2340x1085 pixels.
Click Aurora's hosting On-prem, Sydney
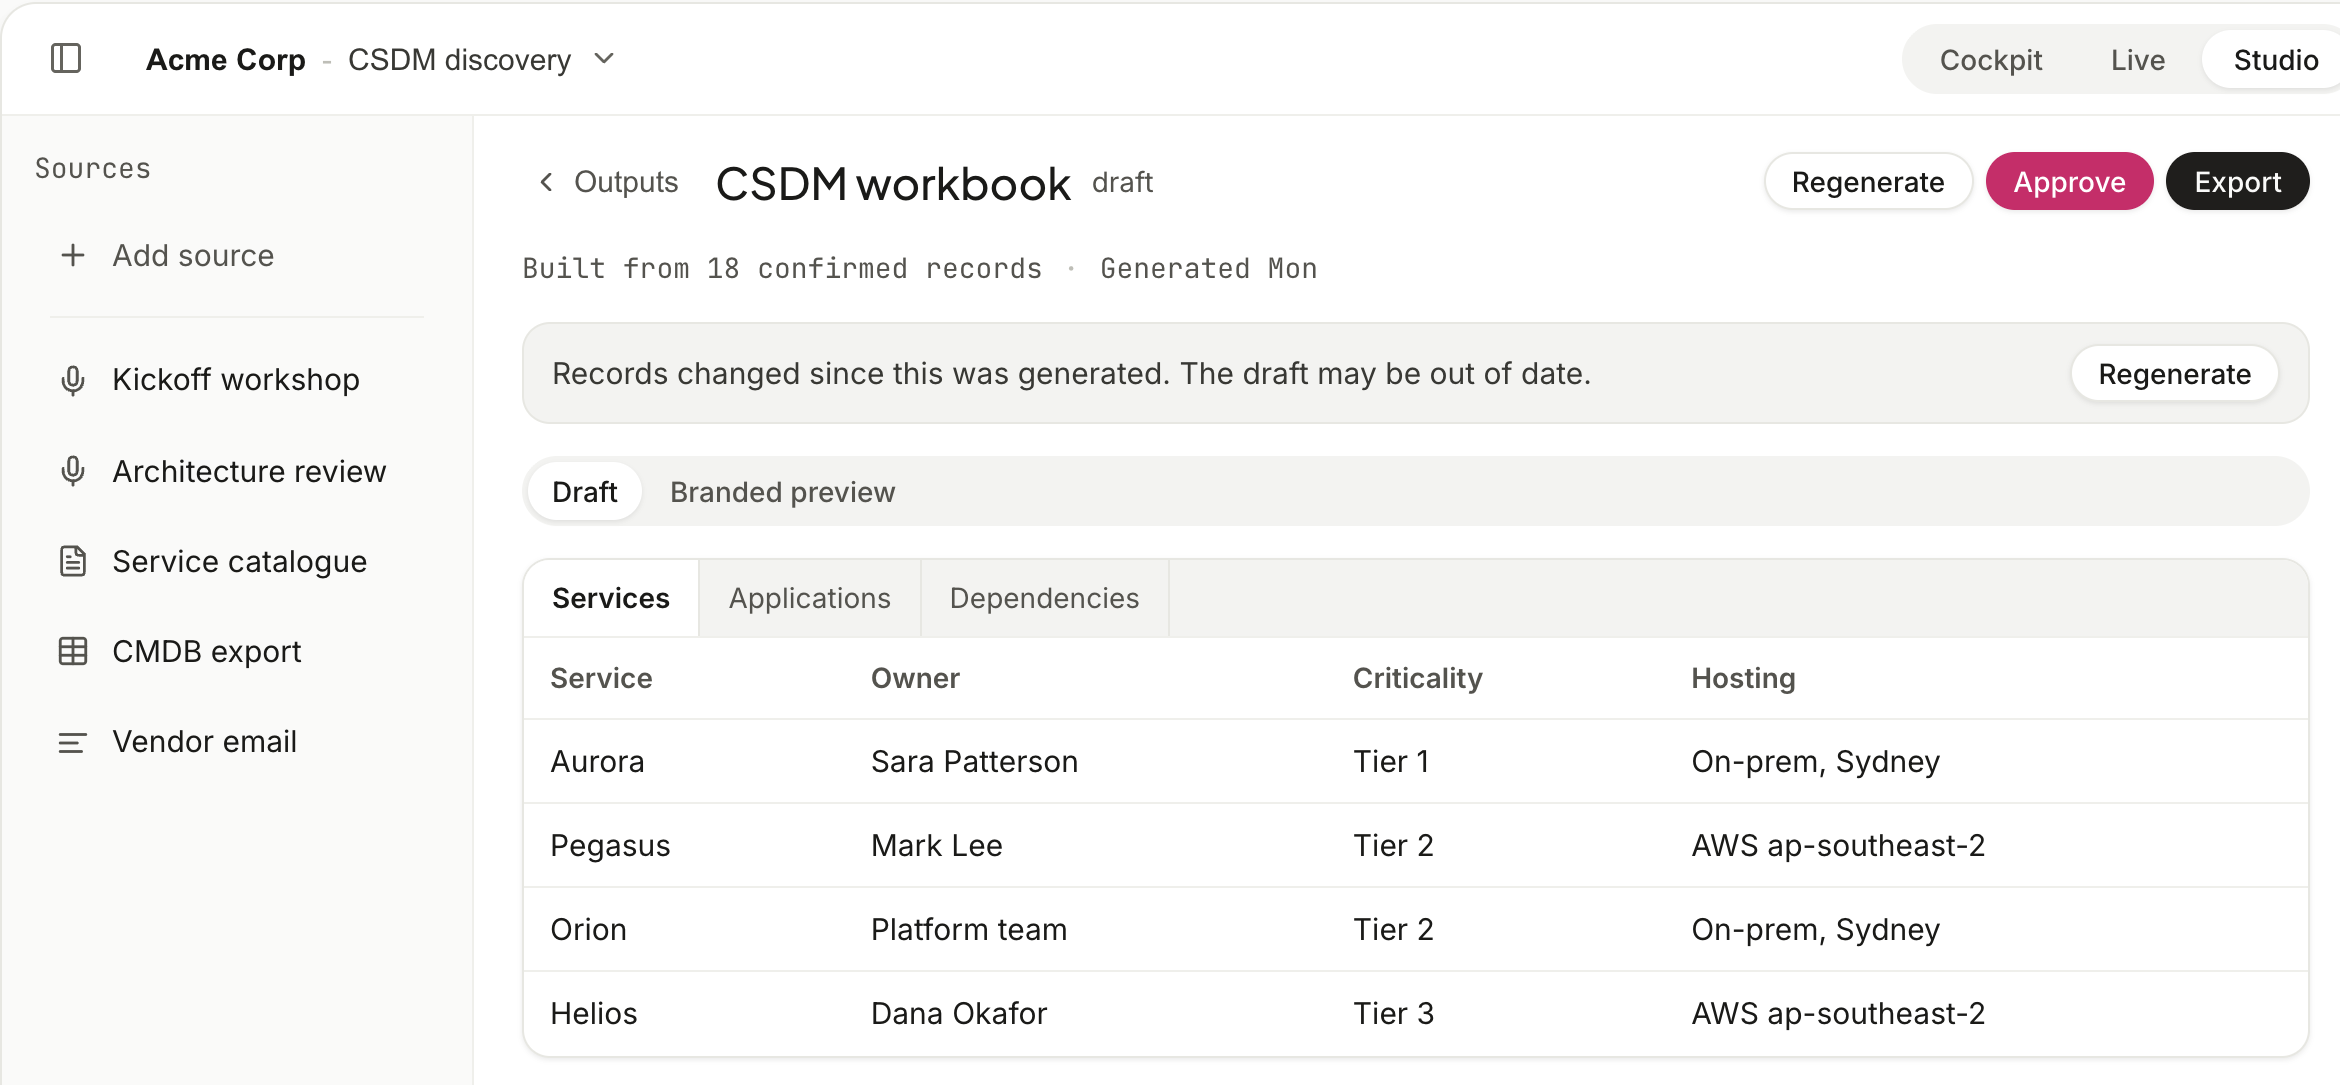coord(1815,762)
